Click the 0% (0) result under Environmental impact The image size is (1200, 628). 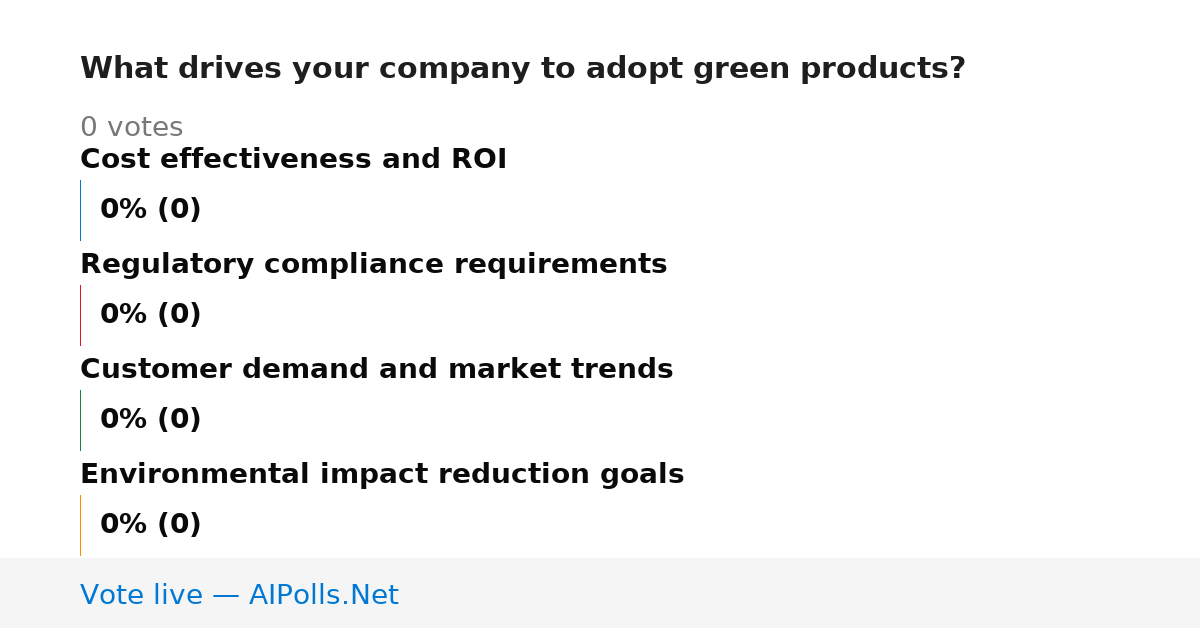pyautogui.click(x=151, y=525)
